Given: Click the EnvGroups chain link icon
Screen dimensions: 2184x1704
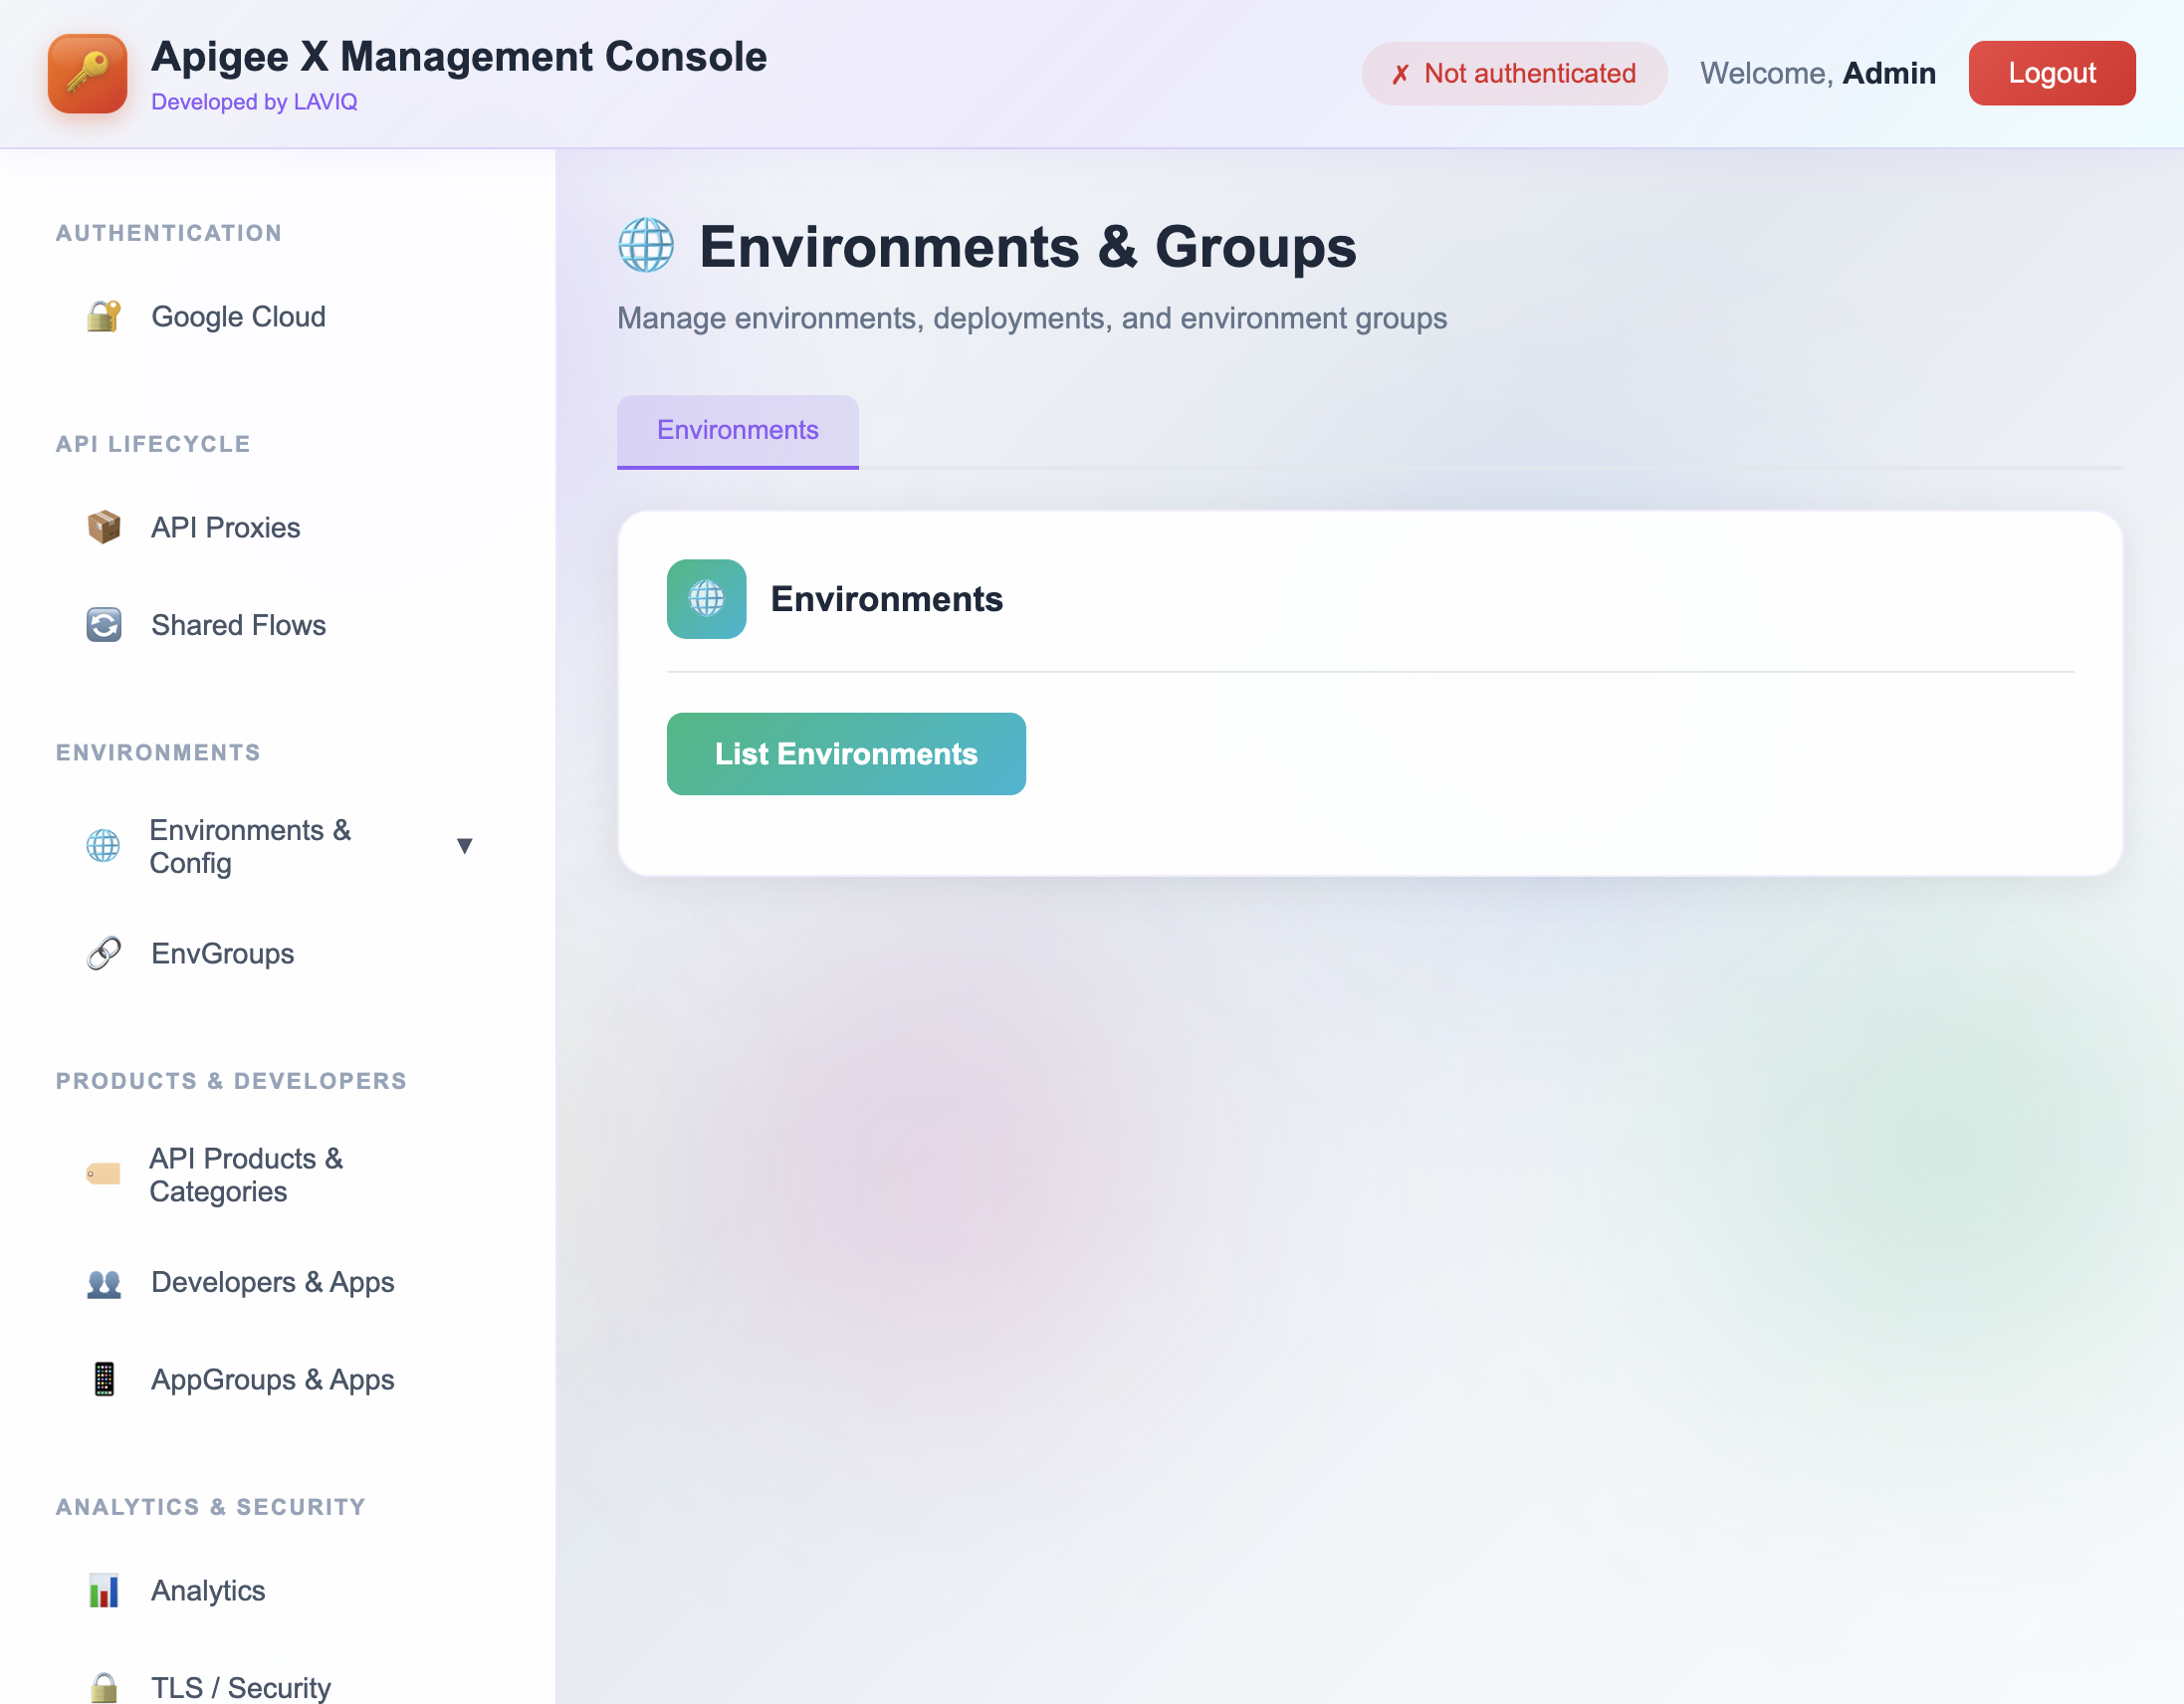Looking at the screenshot, I should click(103, 953).
